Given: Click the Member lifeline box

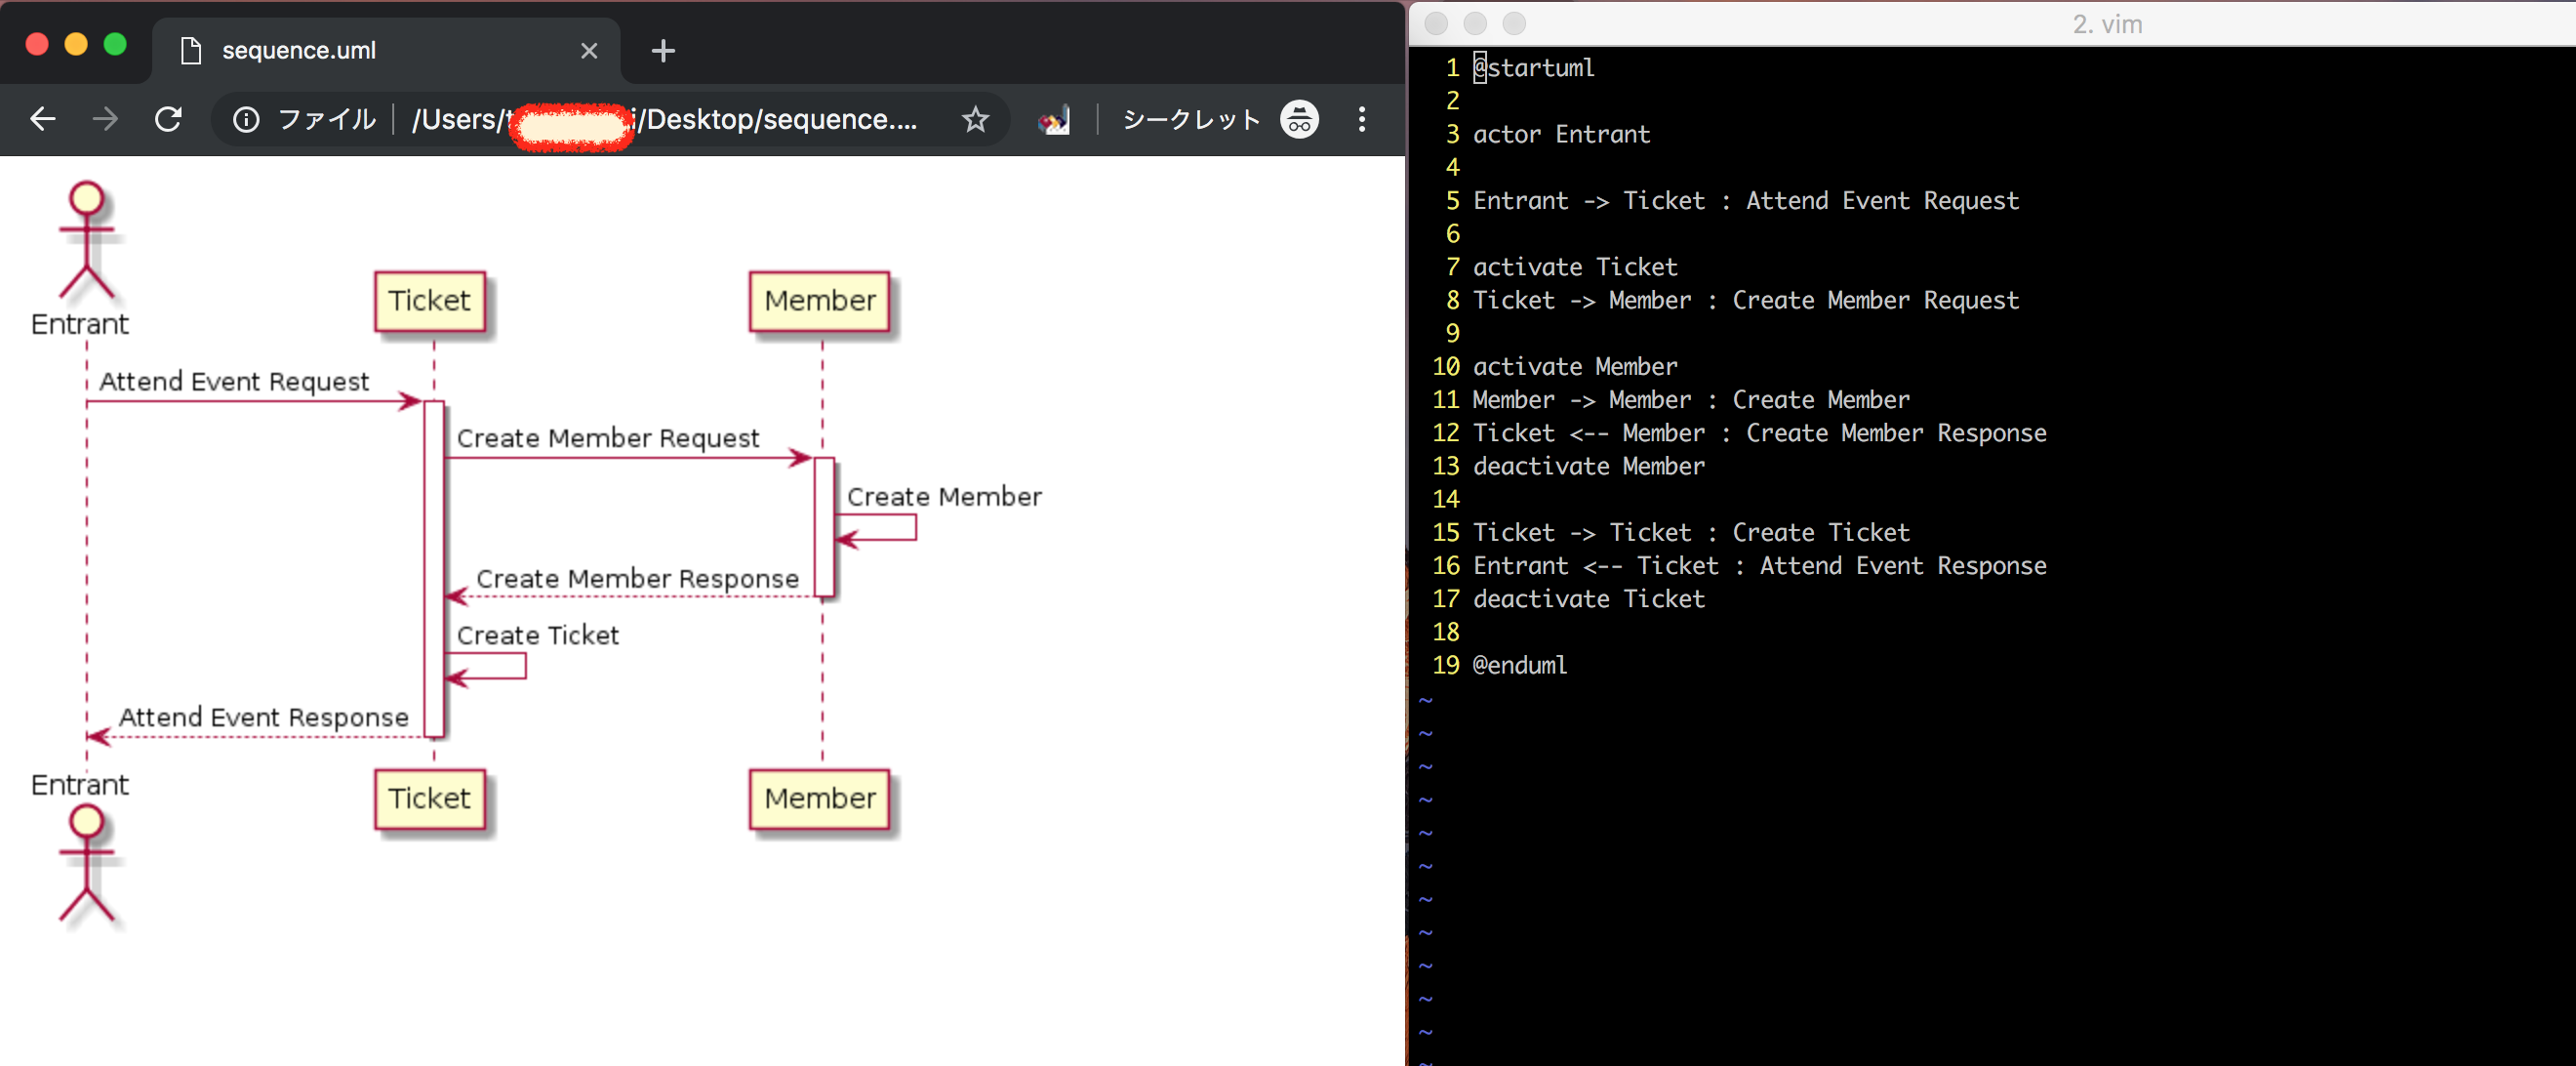Looking at the screenshot, I should click(x=819, y=301).
